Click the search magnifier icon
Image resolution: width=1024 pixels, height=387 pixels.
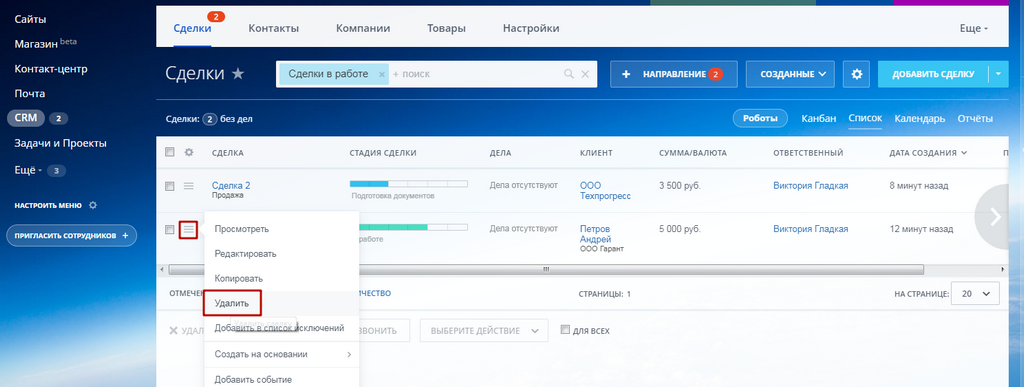569,74
